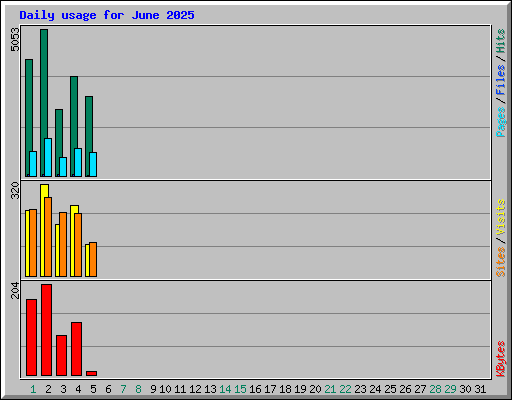Click the small red KBytes bar for day 5
512x400 pixels.
click(91, 373)
